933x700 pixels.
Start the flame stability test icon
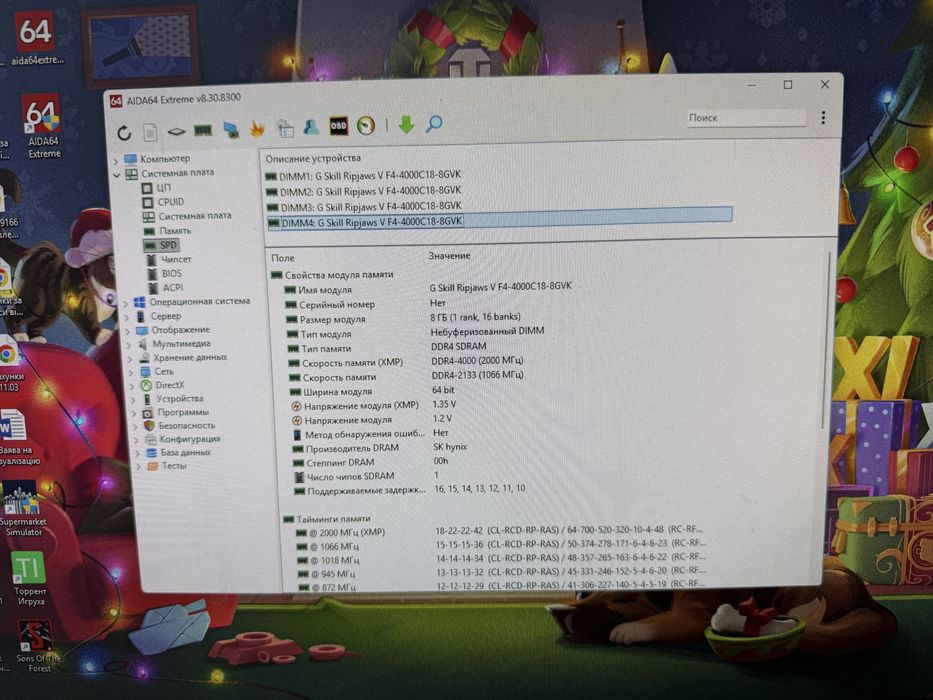click(x=257, y=129)
